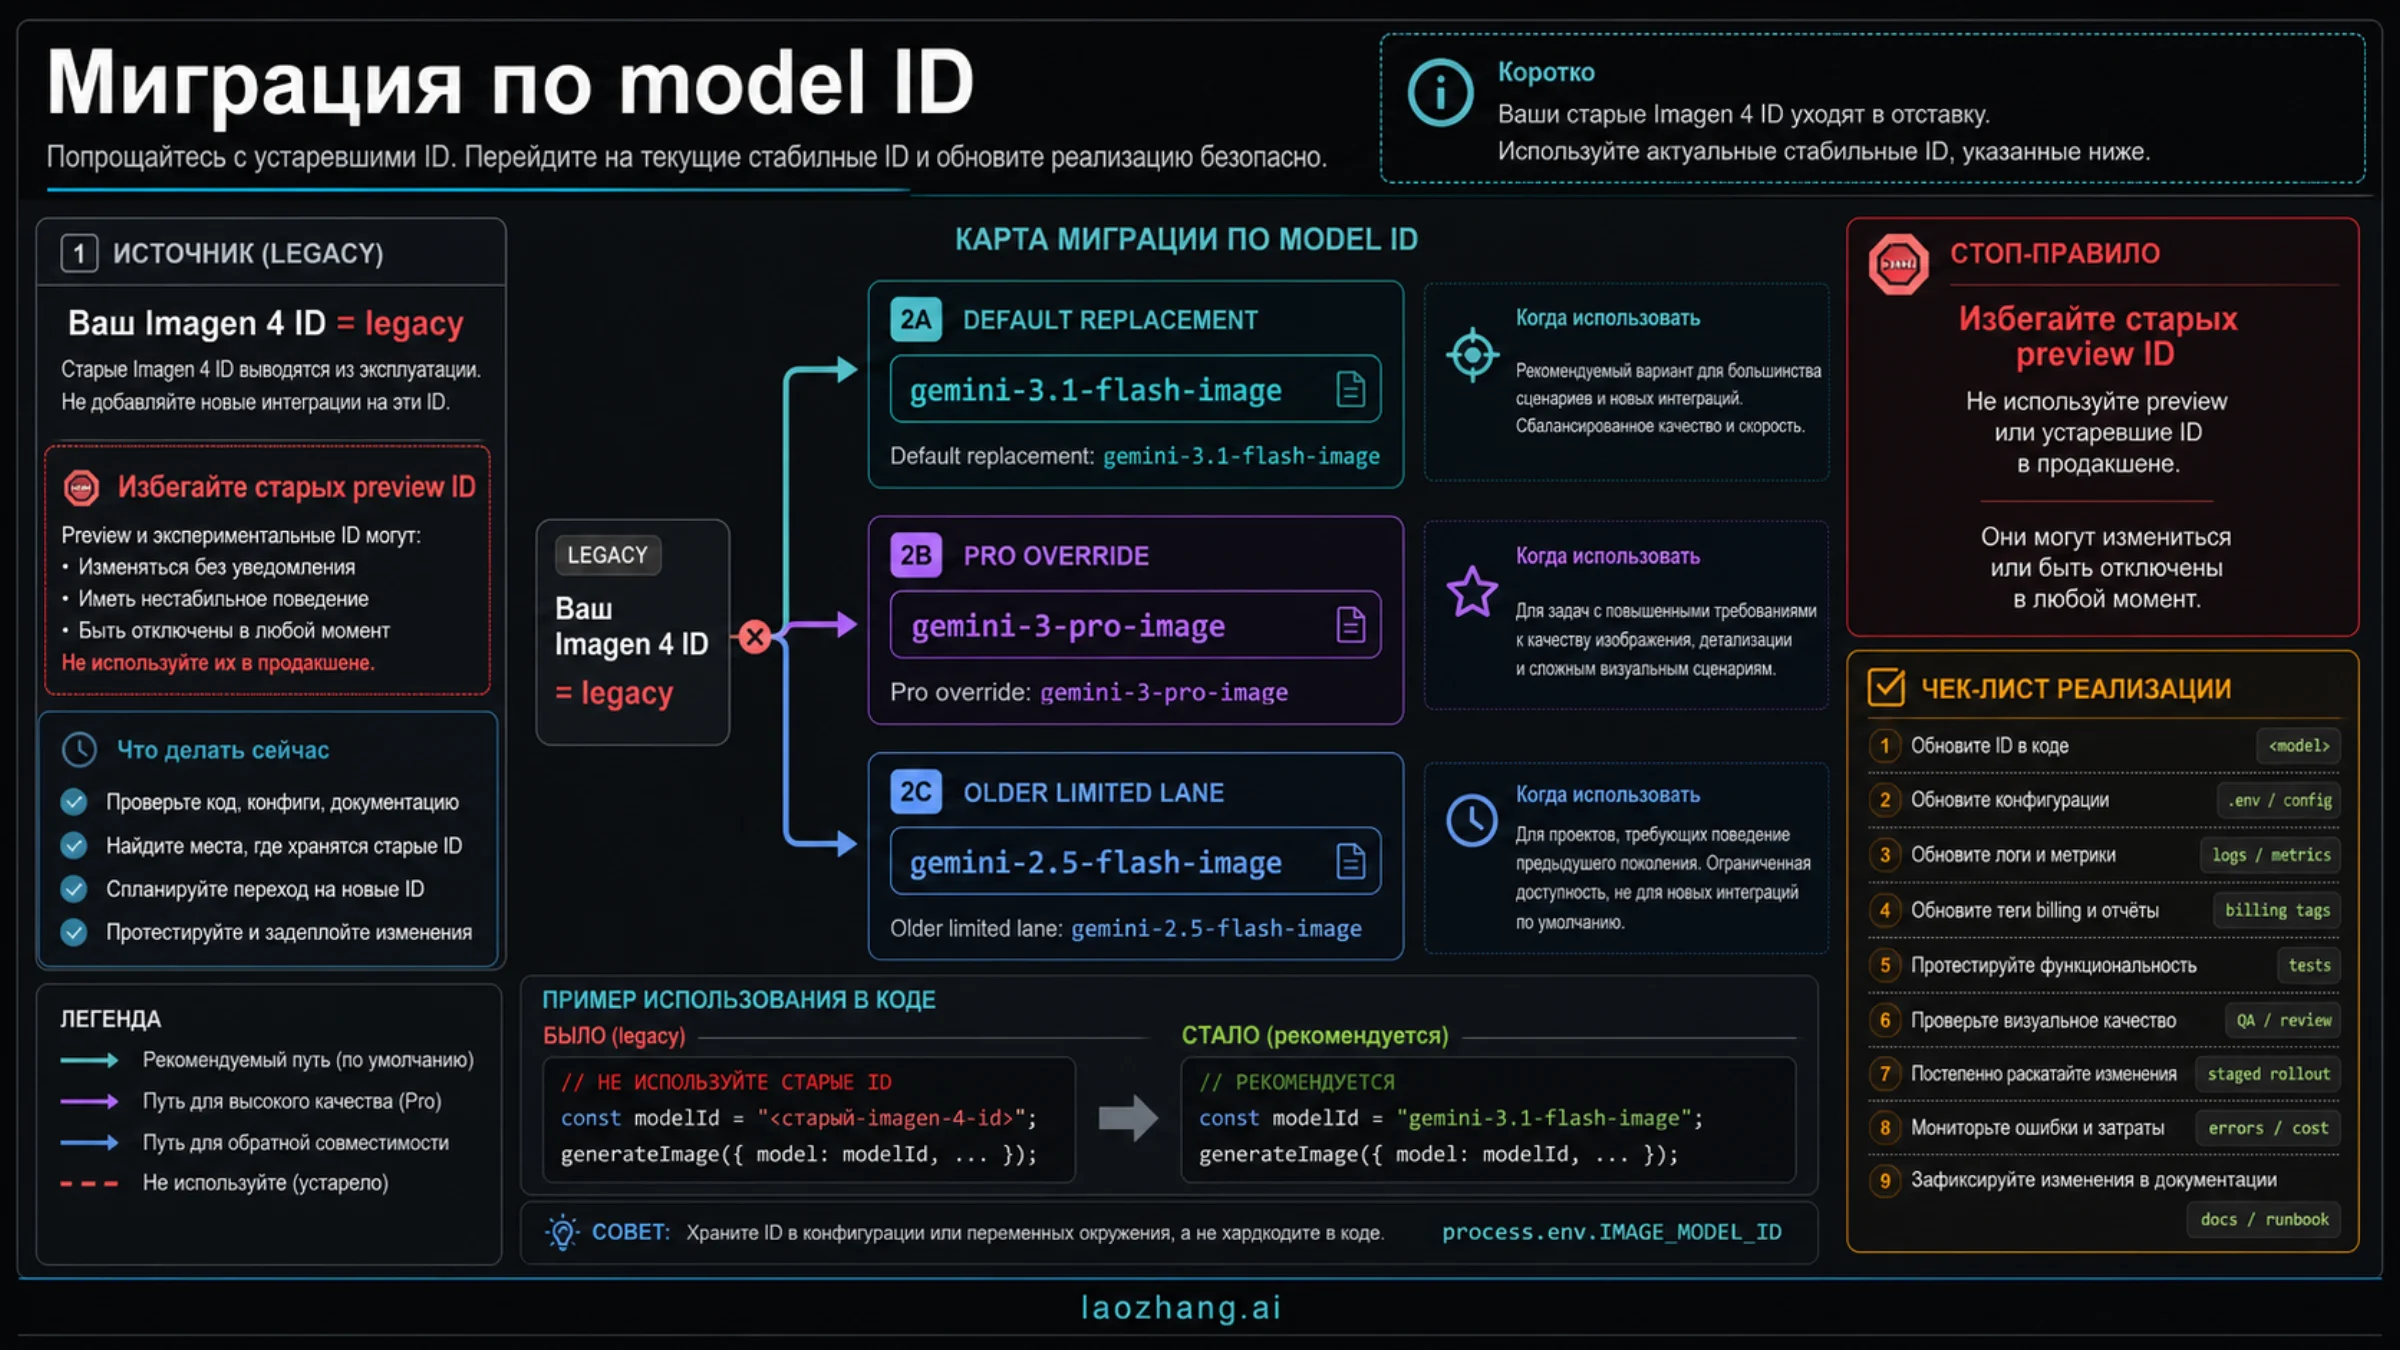Click the stop-sign icon next to СТОП-ПРАВИЛО
The width and height of the screenshot is (2400, 1350).
pyautogui.click(x=1898, y=264)
